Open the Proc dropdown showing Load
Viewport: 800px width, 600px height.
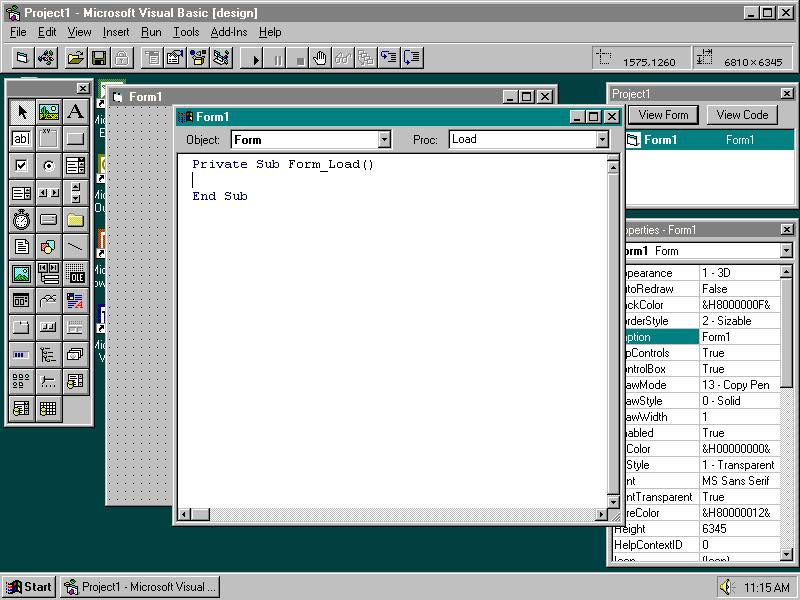(x=602, y=139)
